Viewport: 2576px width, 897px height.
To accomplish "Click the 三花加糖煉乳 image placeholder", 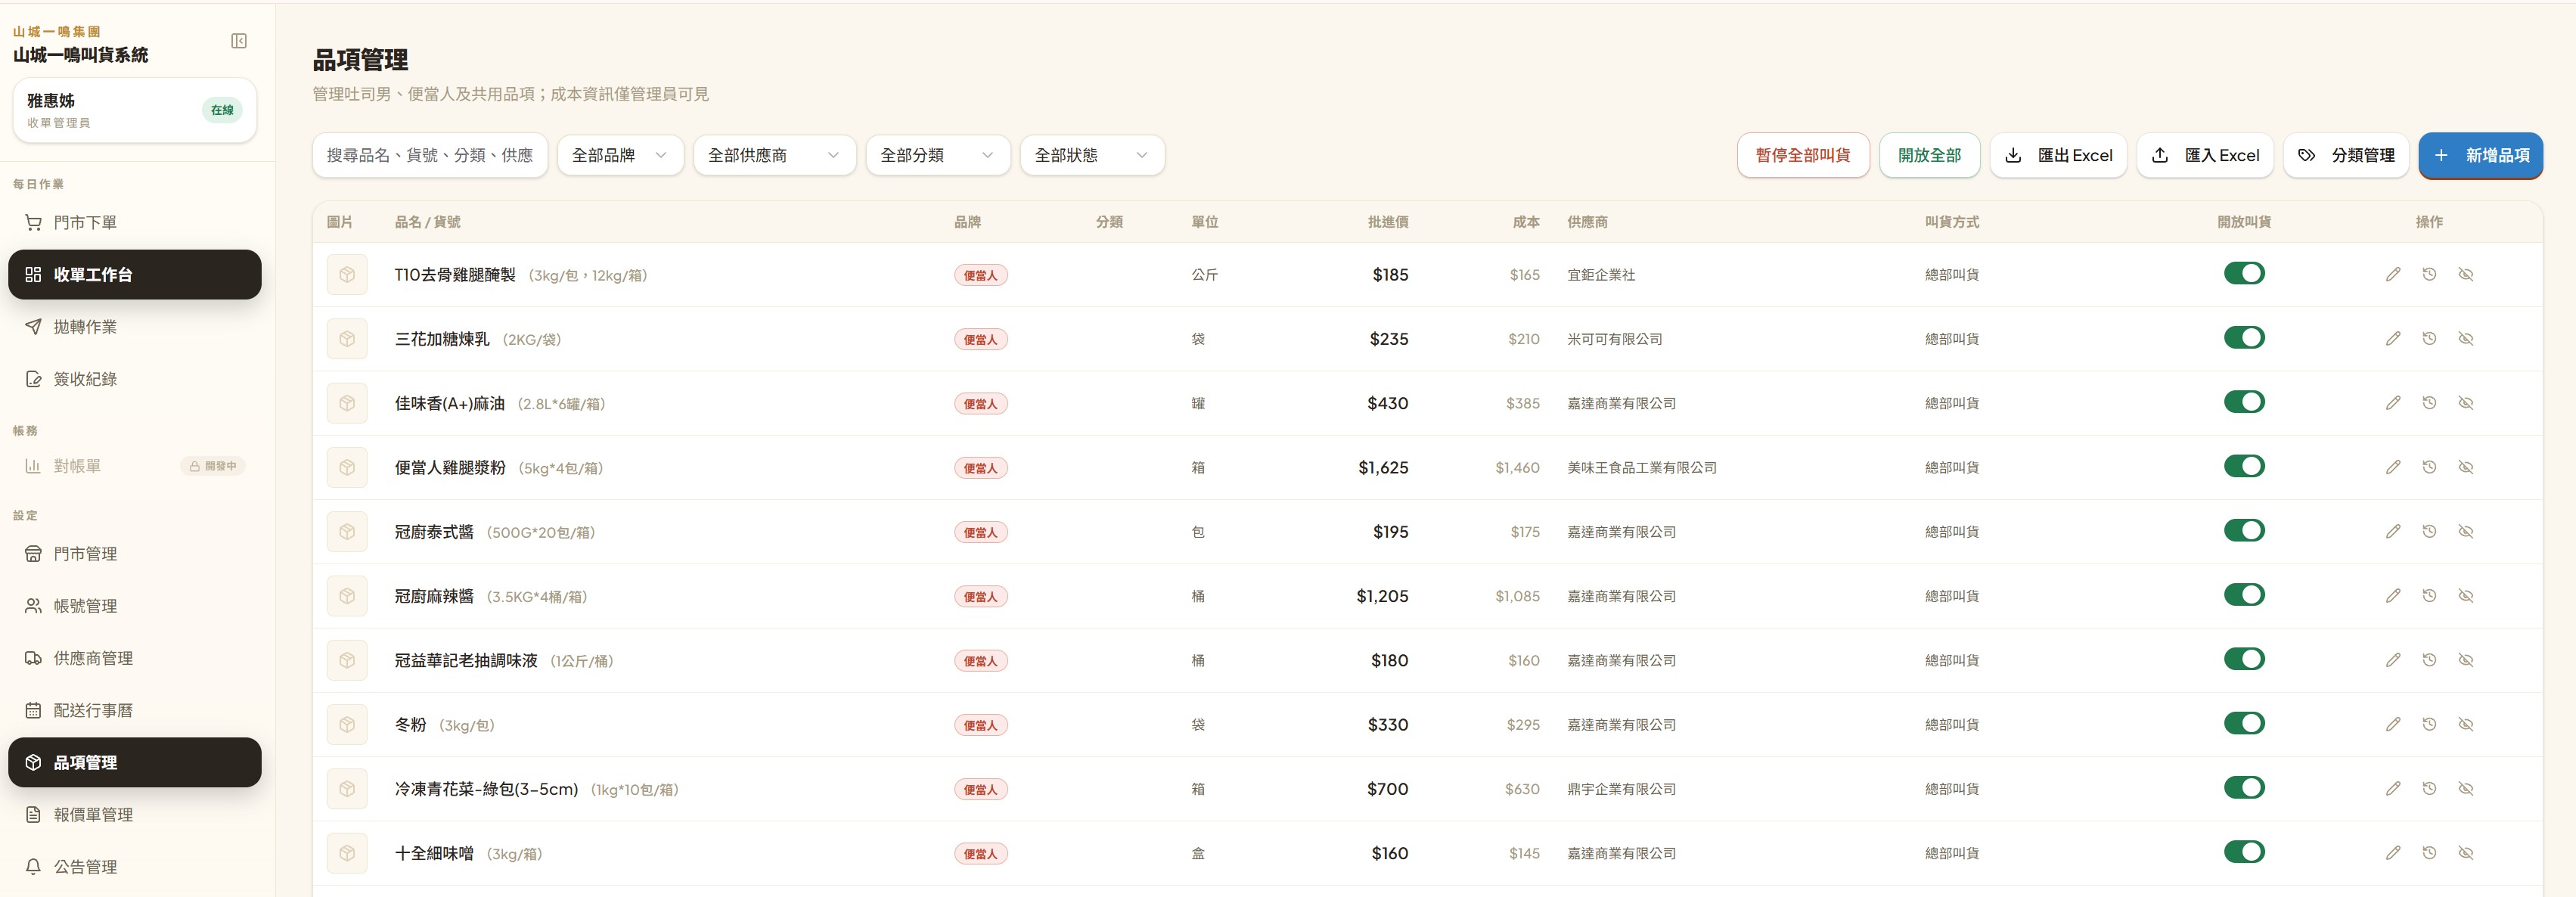I will [x=347, y=339].
